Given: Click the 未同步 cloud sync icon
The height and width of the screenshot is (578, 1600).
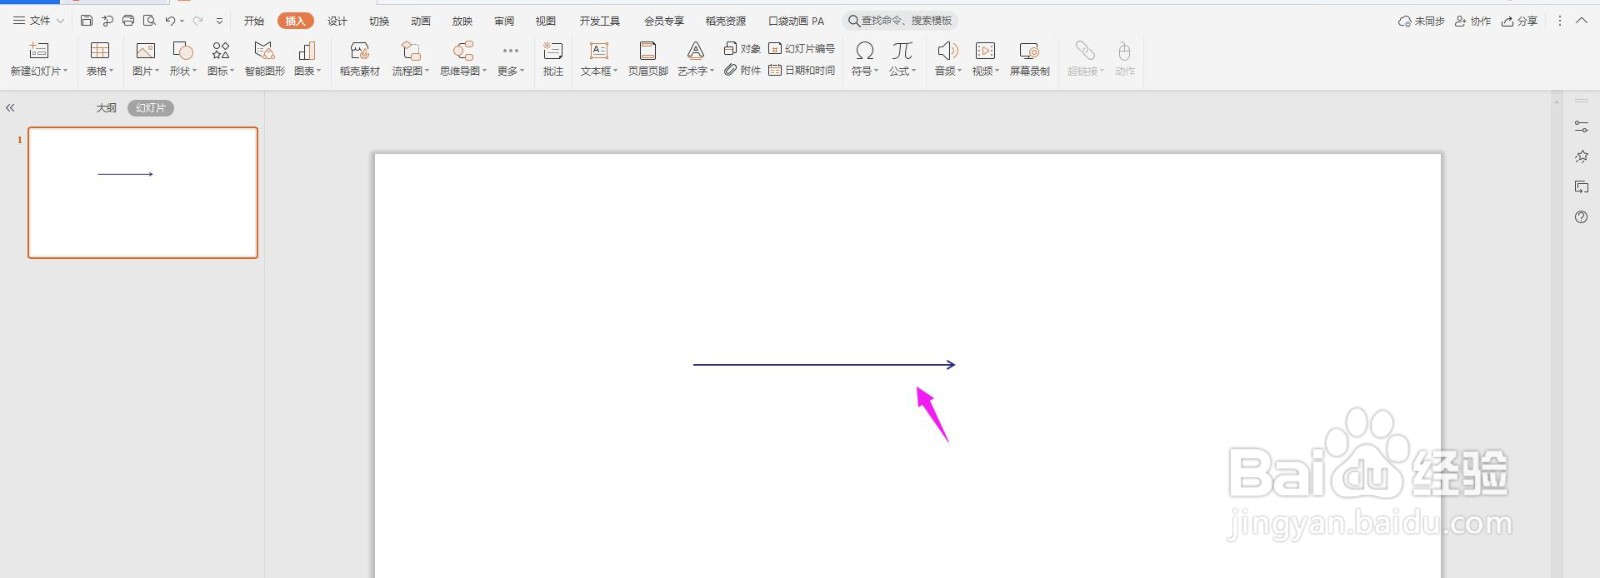Looking at the screenshot, I should click(x=1421, y=21).
